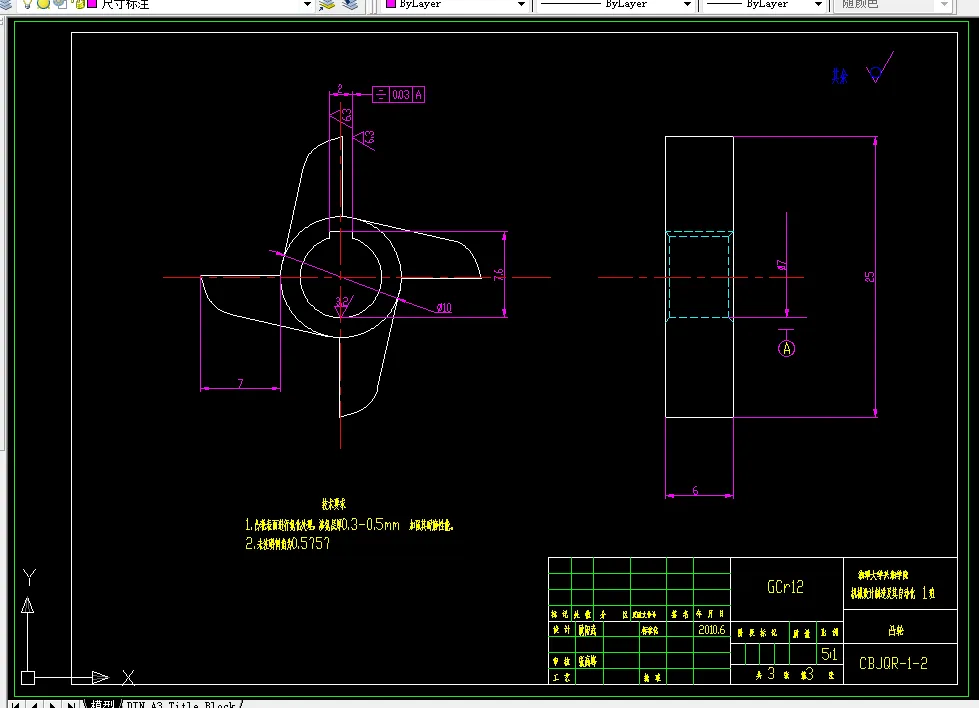Viewport: 979px width, 708px height.
Task: Select the cyan dashed hidden bore rectangle
Action: (x=699, y=275)
